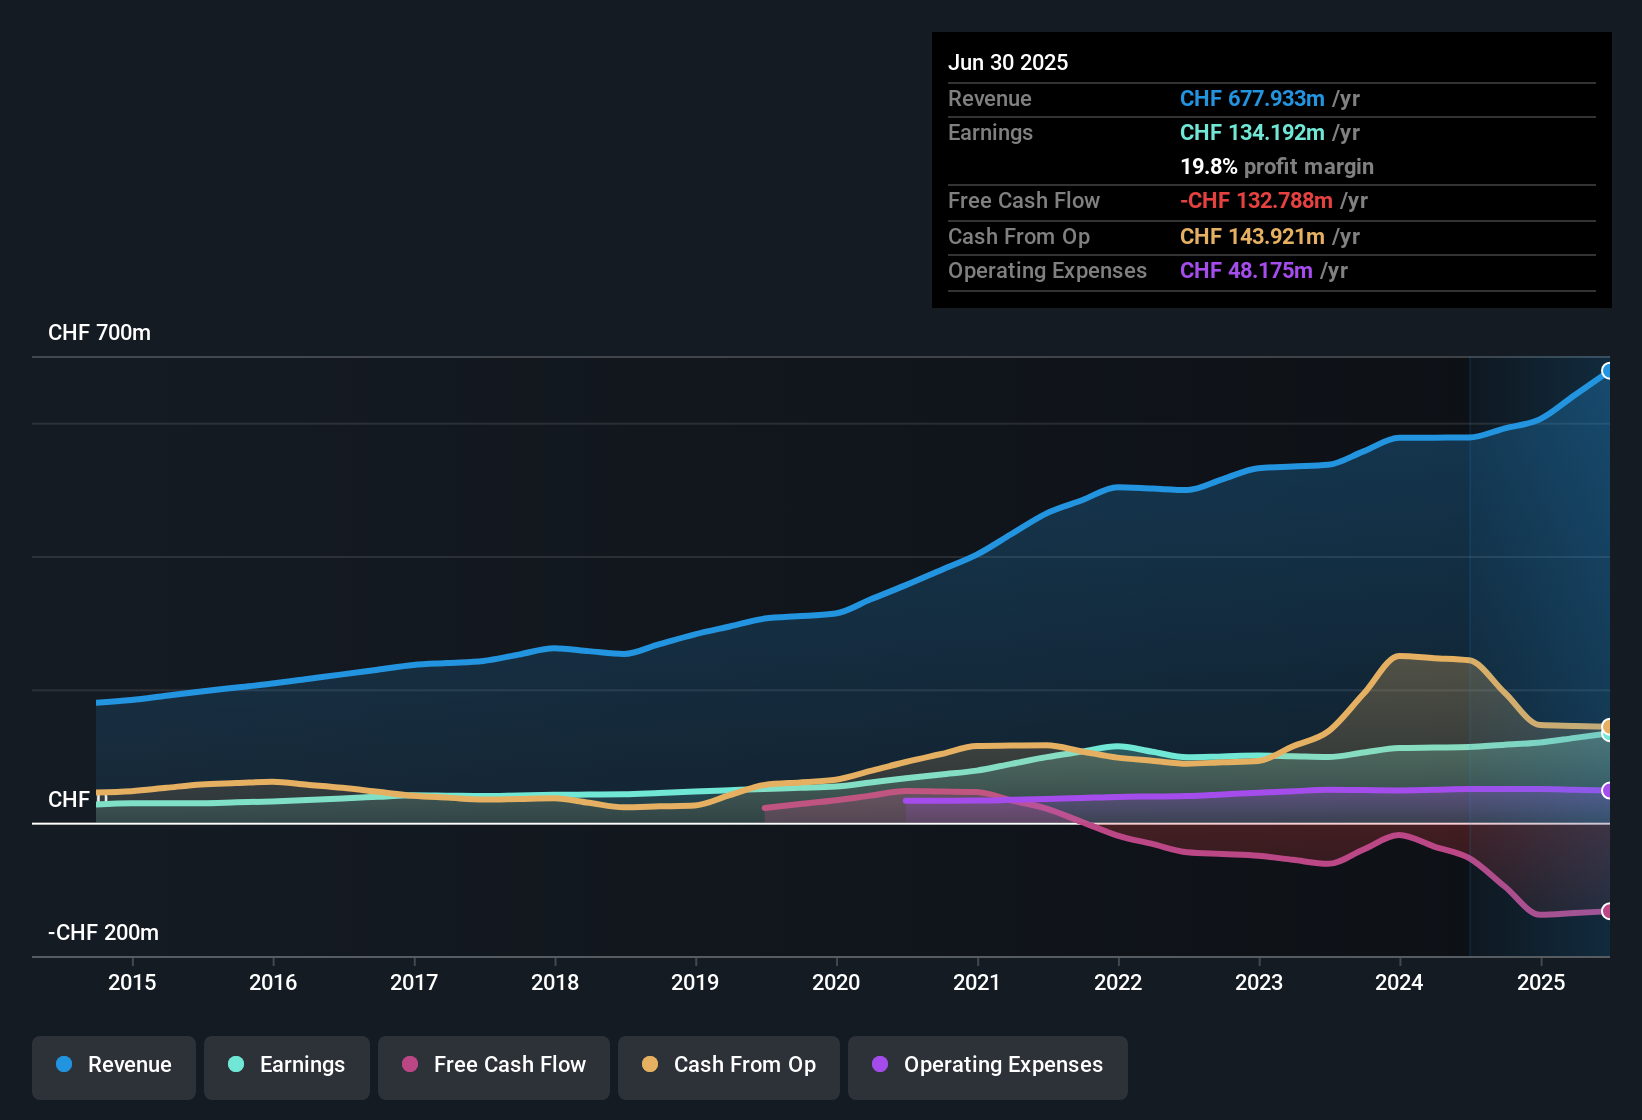The image size is (1642, 1120).
Task: Click the orange Cash From Op legend dot
Action: click(x=649, y=1065)
